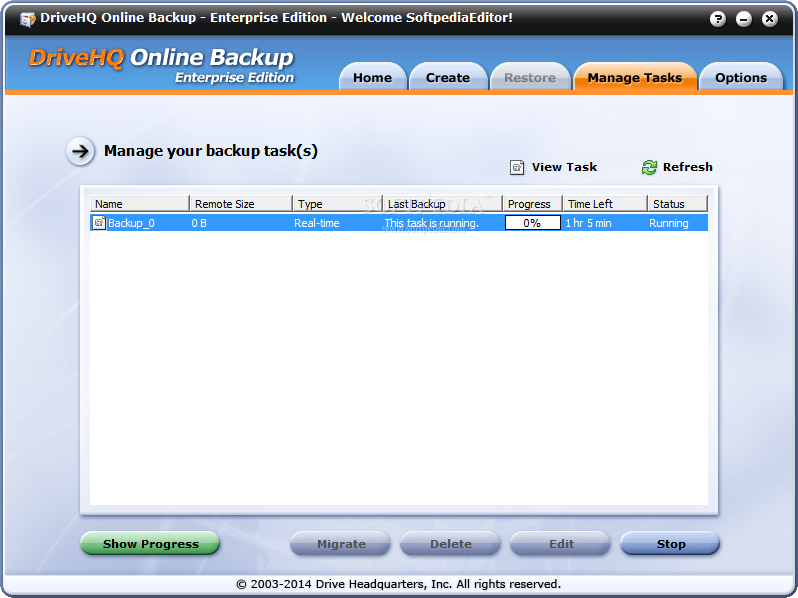Select the Manage Tasks tab

click(x=635, y=77)
